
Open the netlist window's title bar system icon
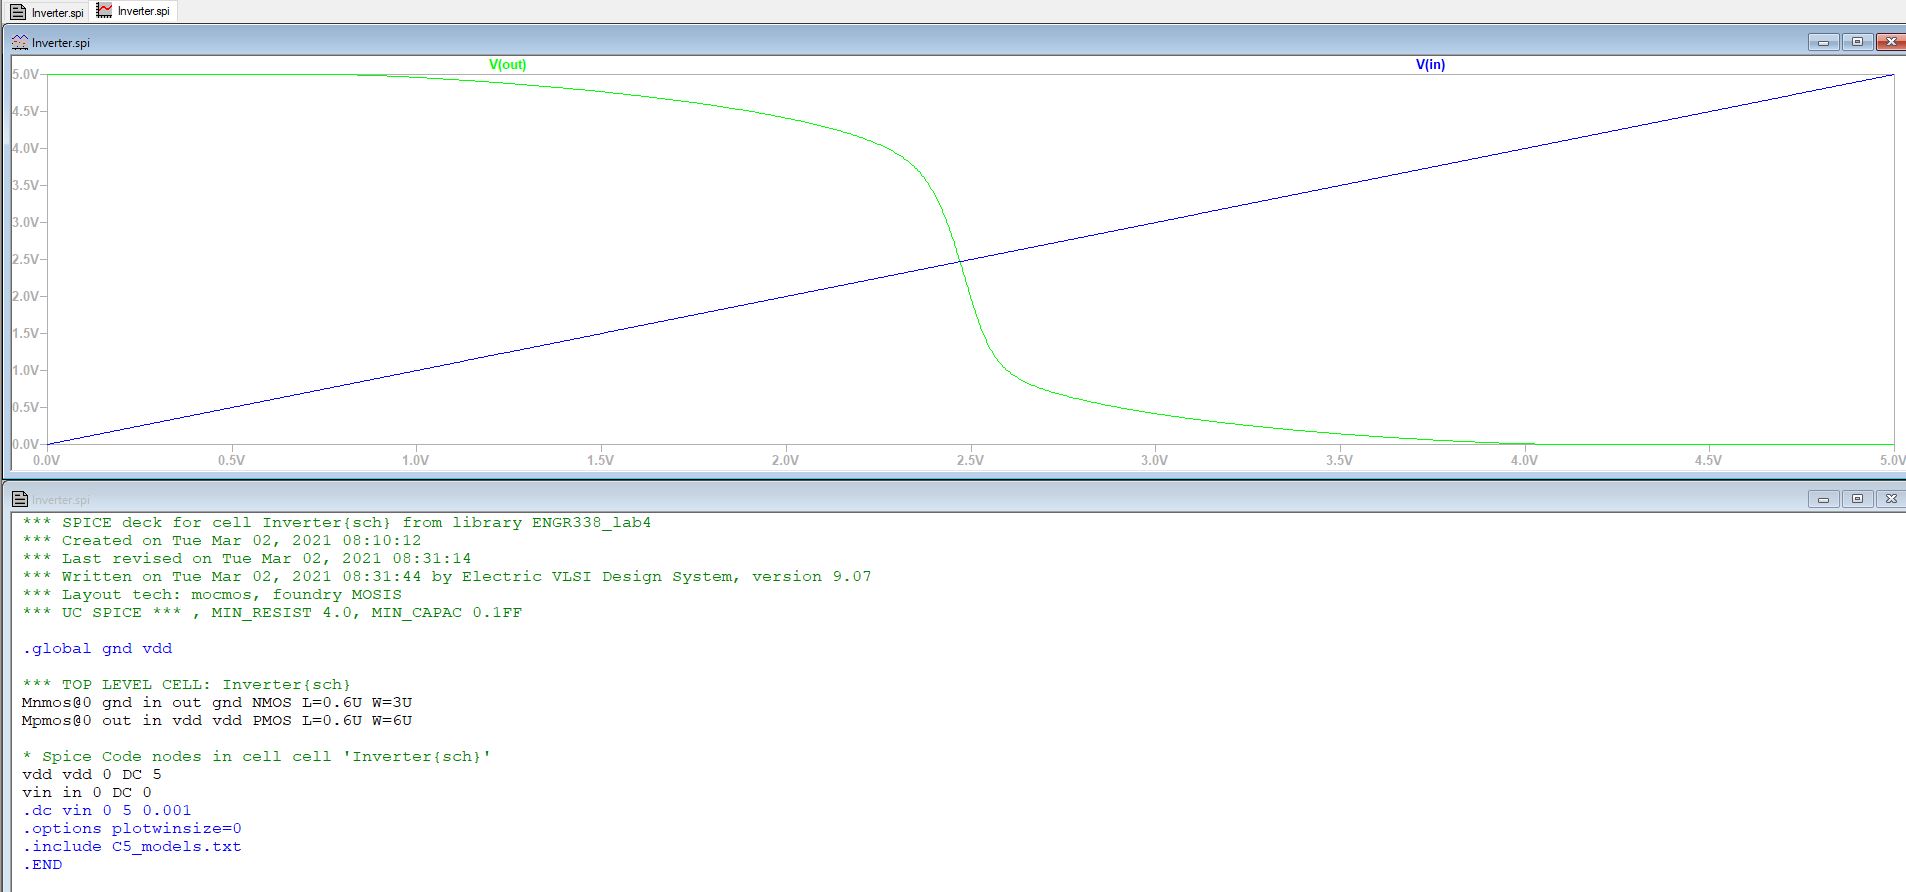click(x=20, y=499)
